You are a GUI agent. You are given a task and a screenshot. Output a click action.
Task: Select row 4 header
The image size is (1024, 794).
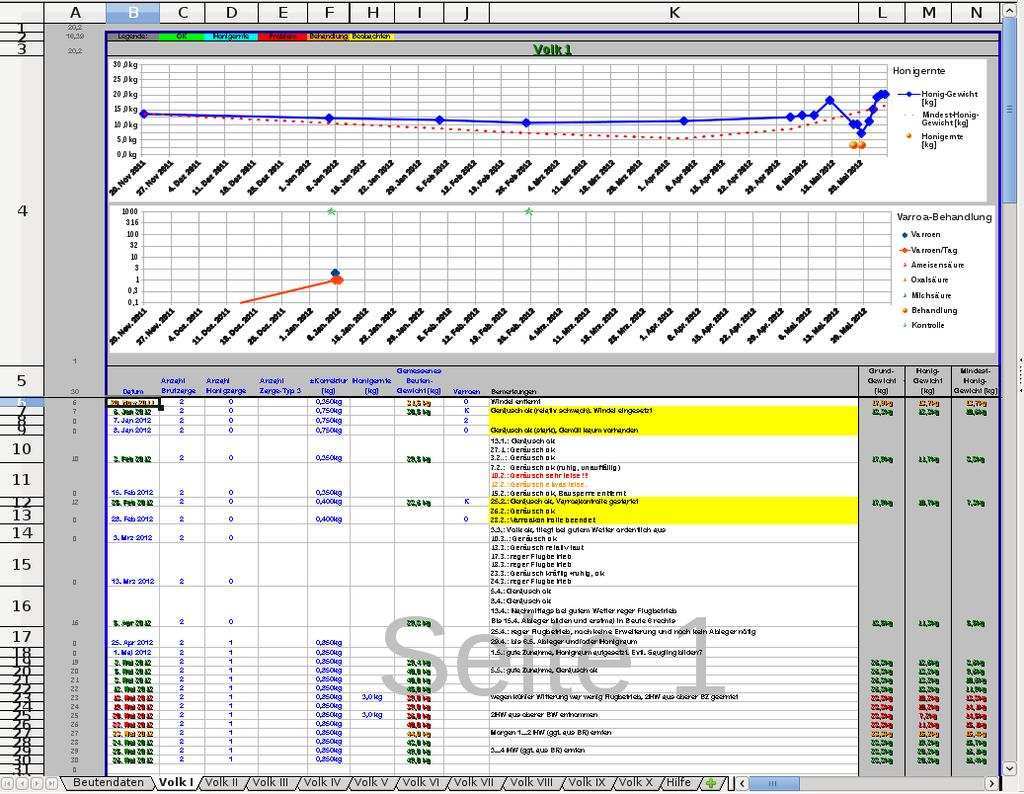pyautogui.click(x=22, y=211)
